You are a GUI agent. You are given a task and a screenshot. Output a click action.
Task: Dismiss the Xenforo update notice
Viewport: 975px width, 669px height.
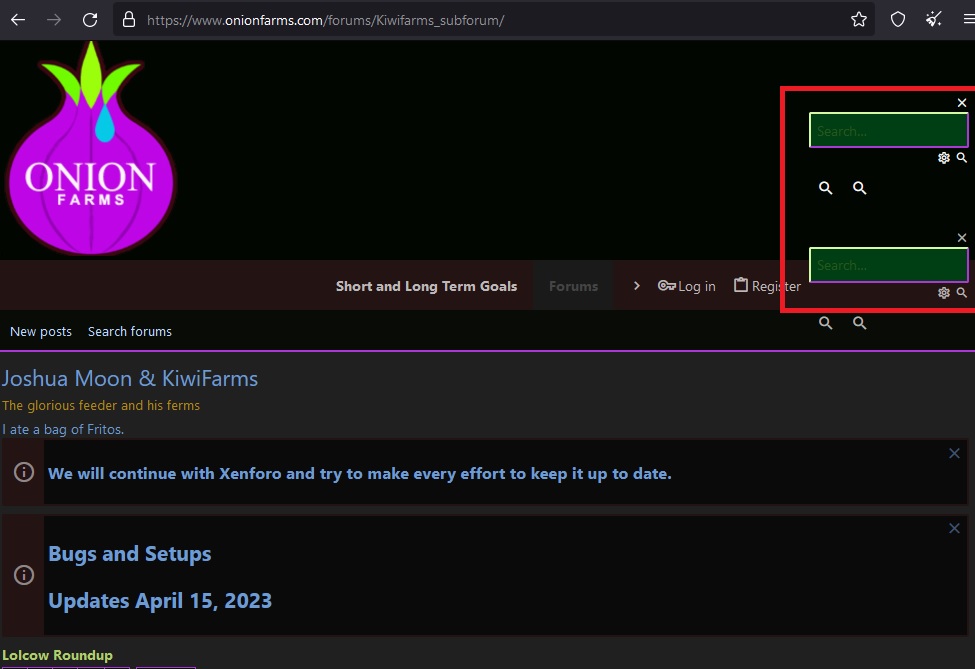point(954,454)
